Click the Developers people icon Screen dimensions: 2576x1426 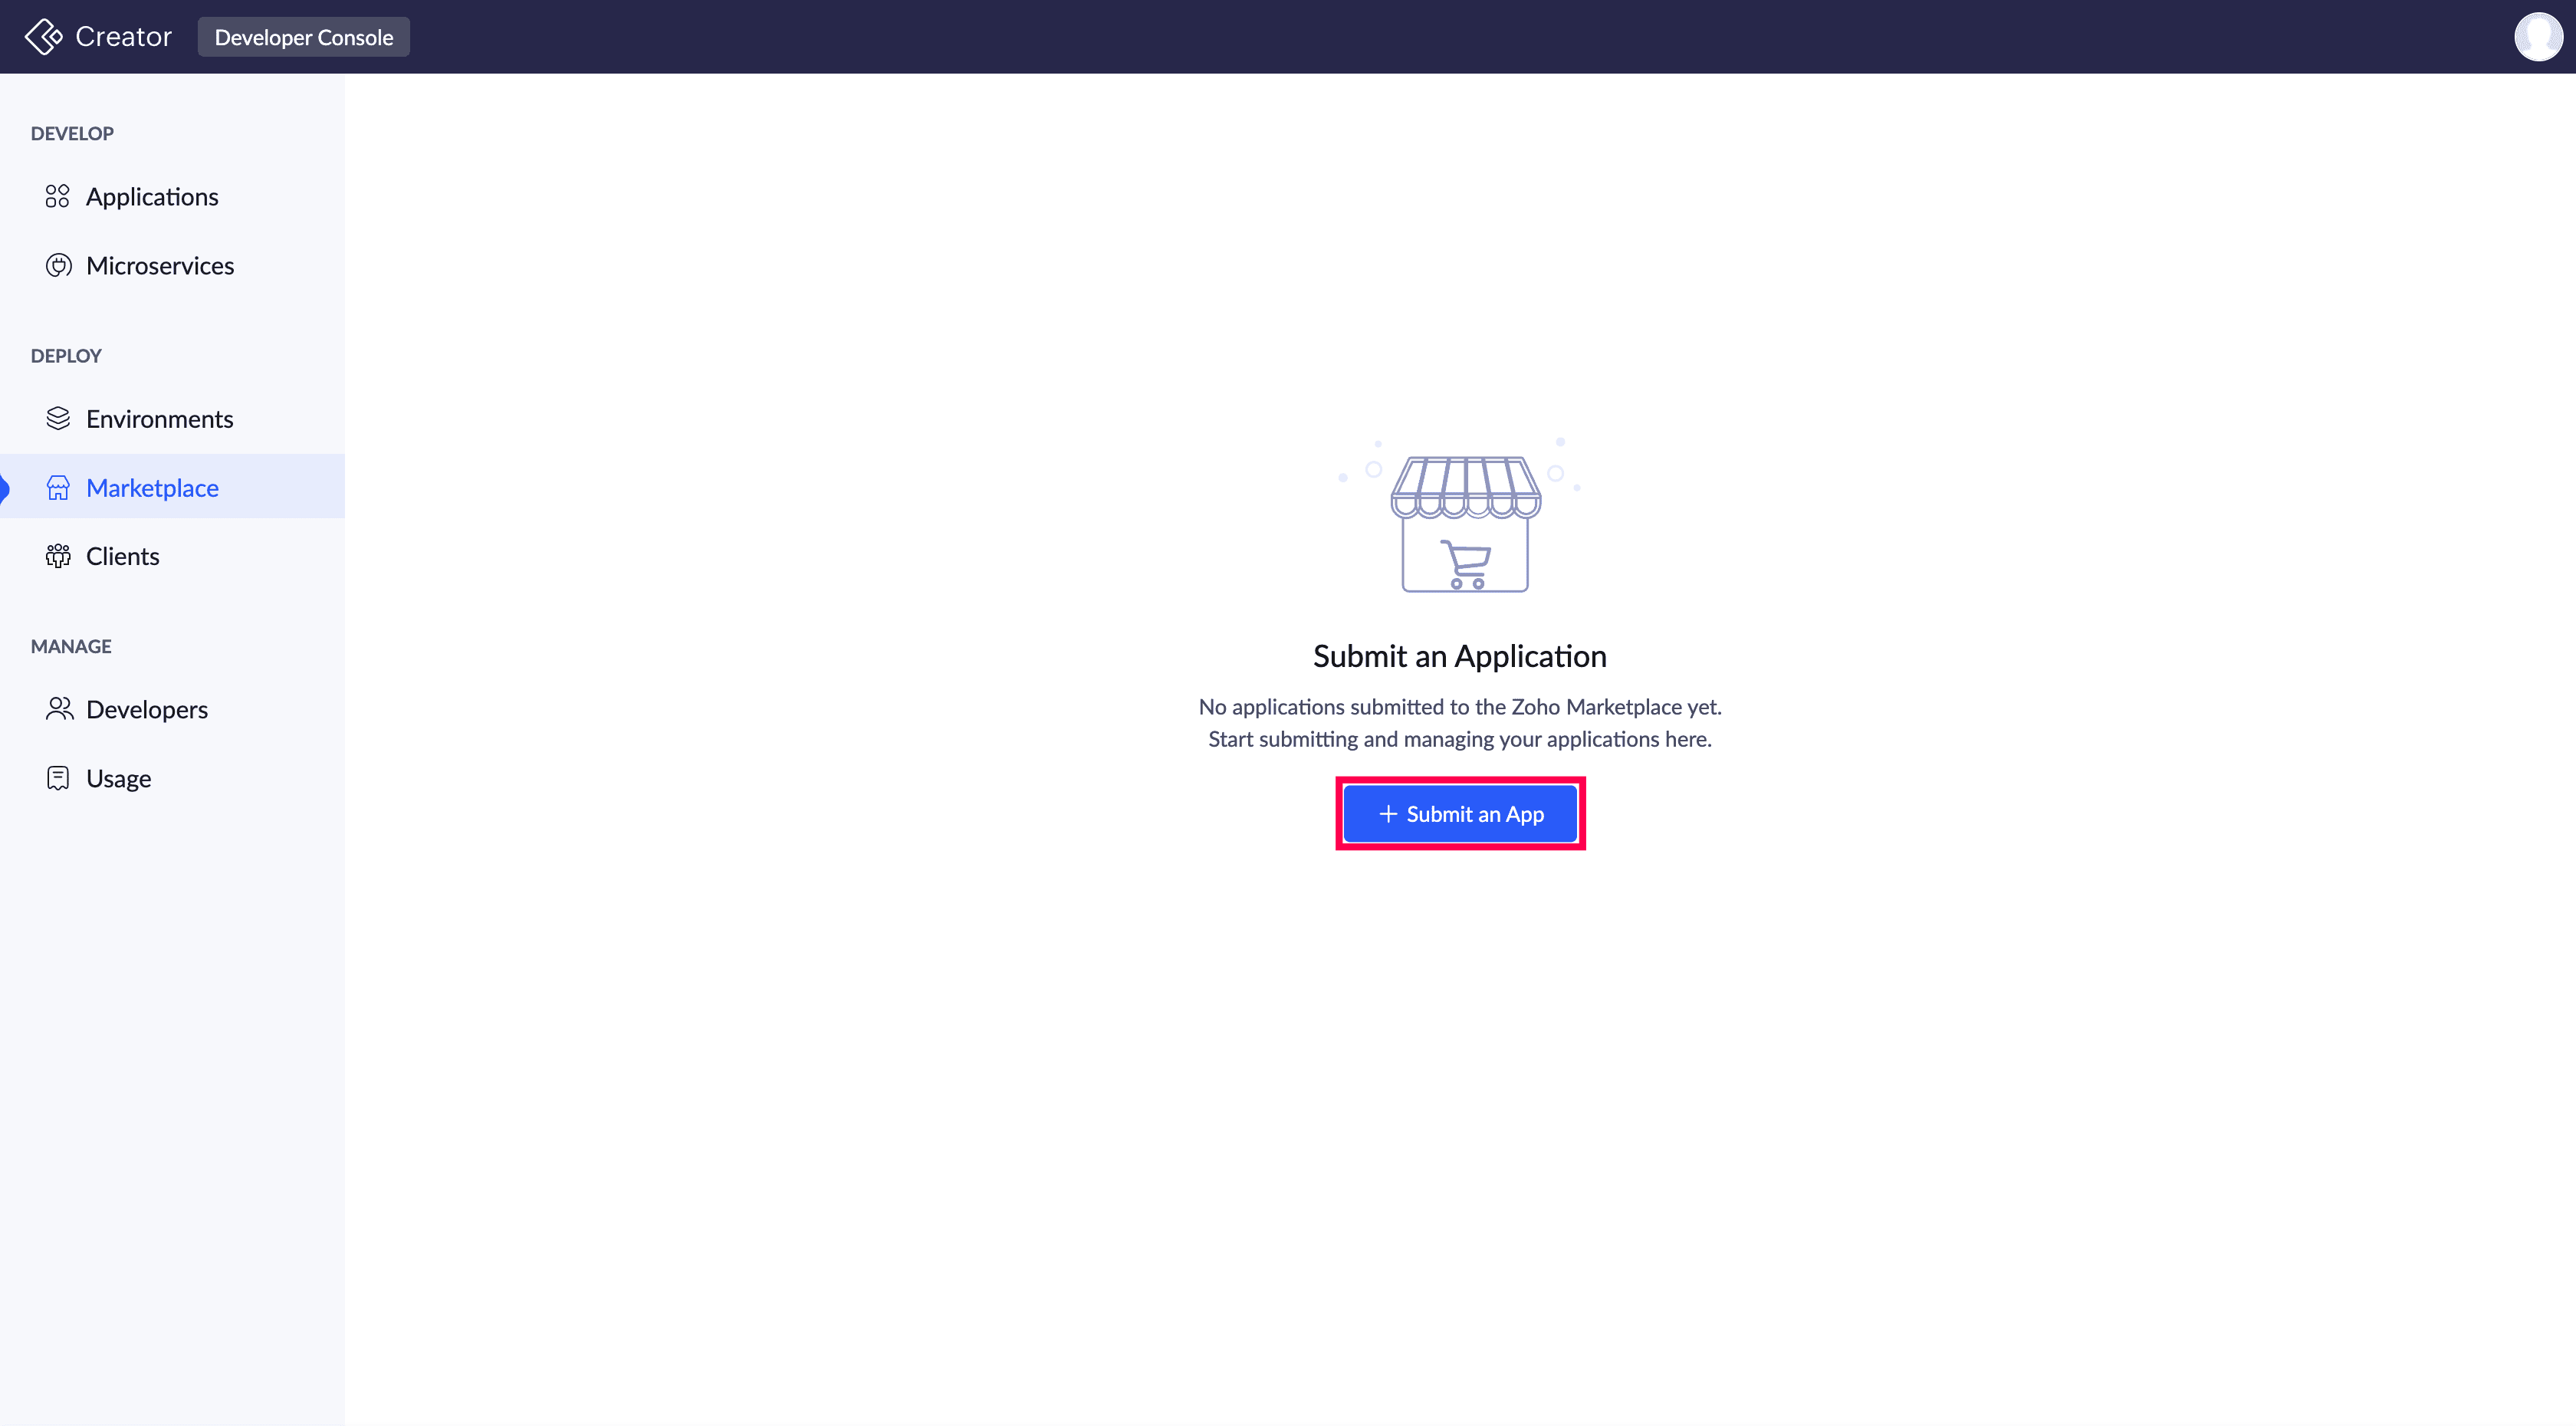click(60, 709)
